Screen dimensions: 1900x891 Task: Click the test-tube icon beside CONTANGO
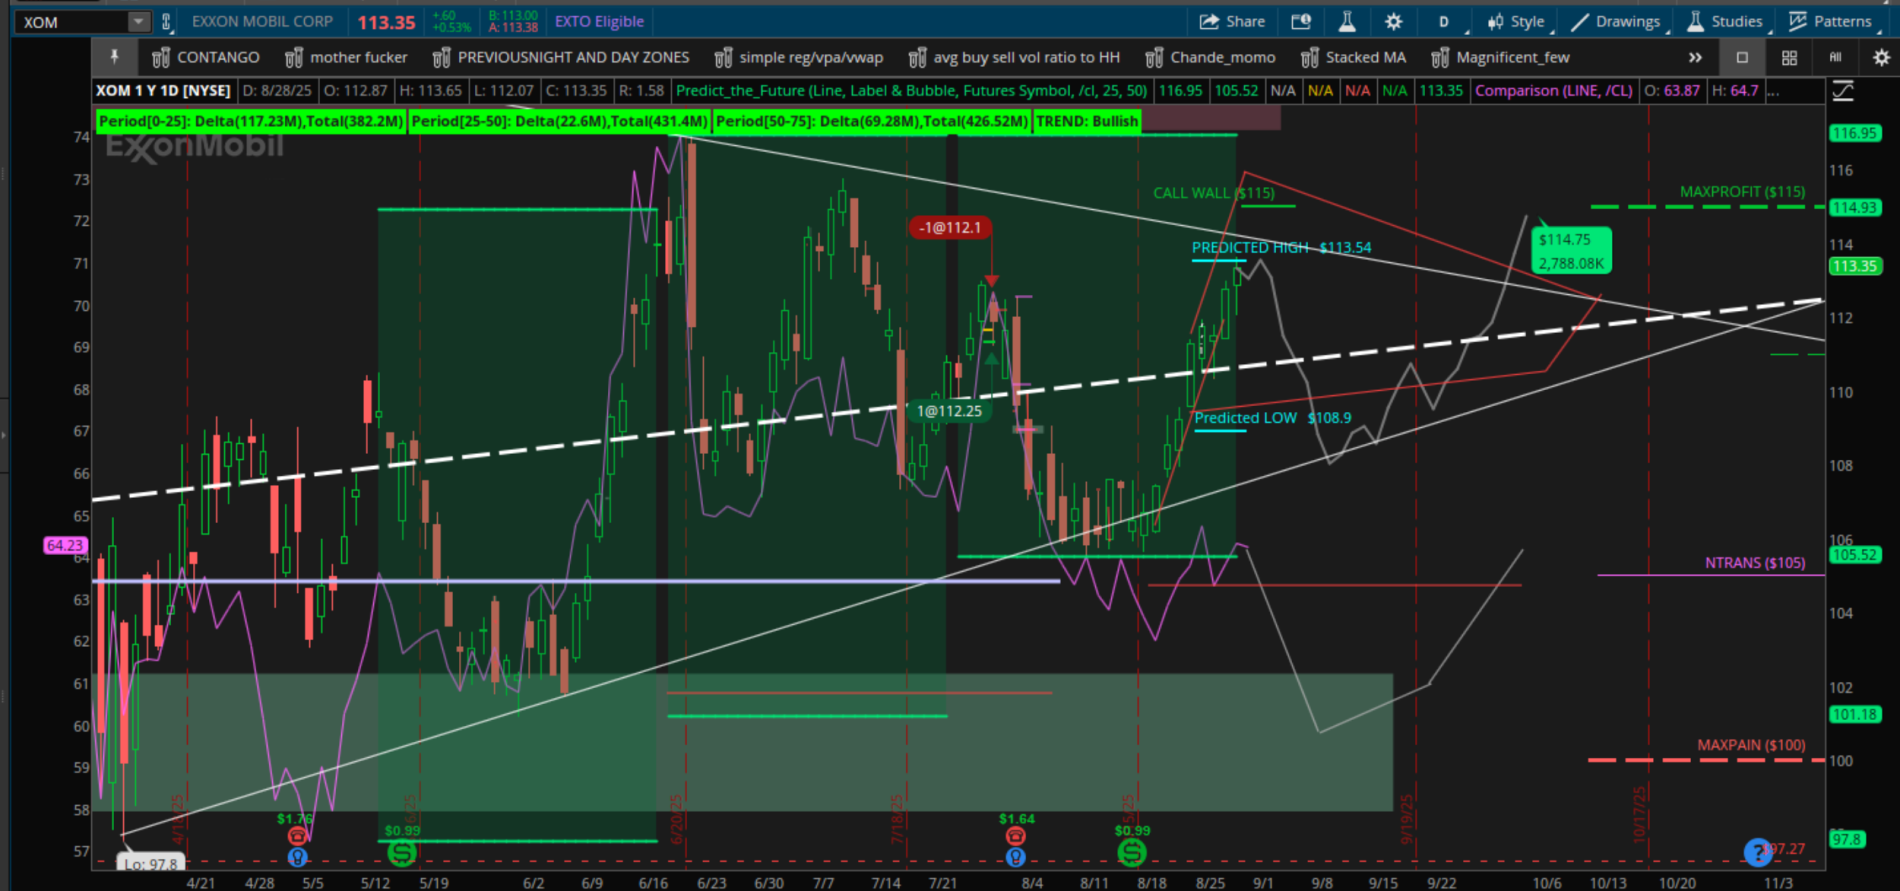161,58
